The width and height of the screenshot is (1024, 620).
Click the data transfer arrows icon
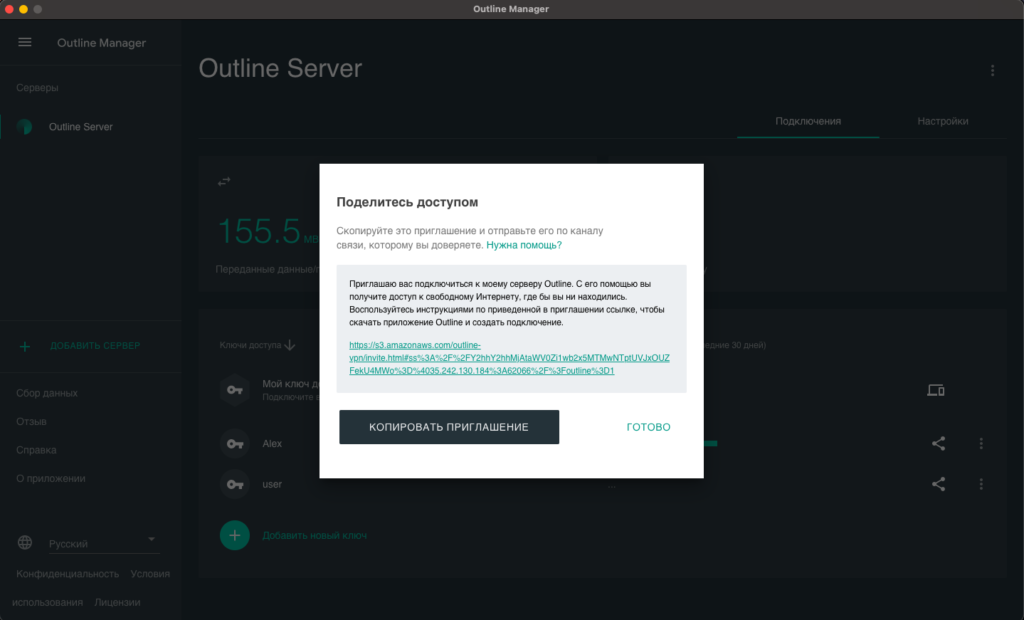coord(224,182)
